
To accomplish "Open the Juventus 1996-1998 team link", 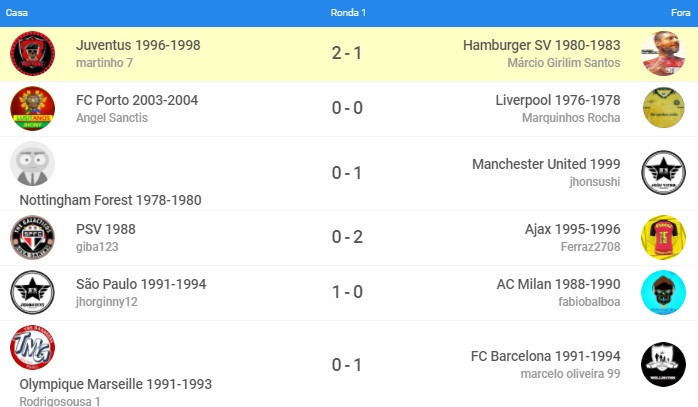I will [x=138, y=45].
